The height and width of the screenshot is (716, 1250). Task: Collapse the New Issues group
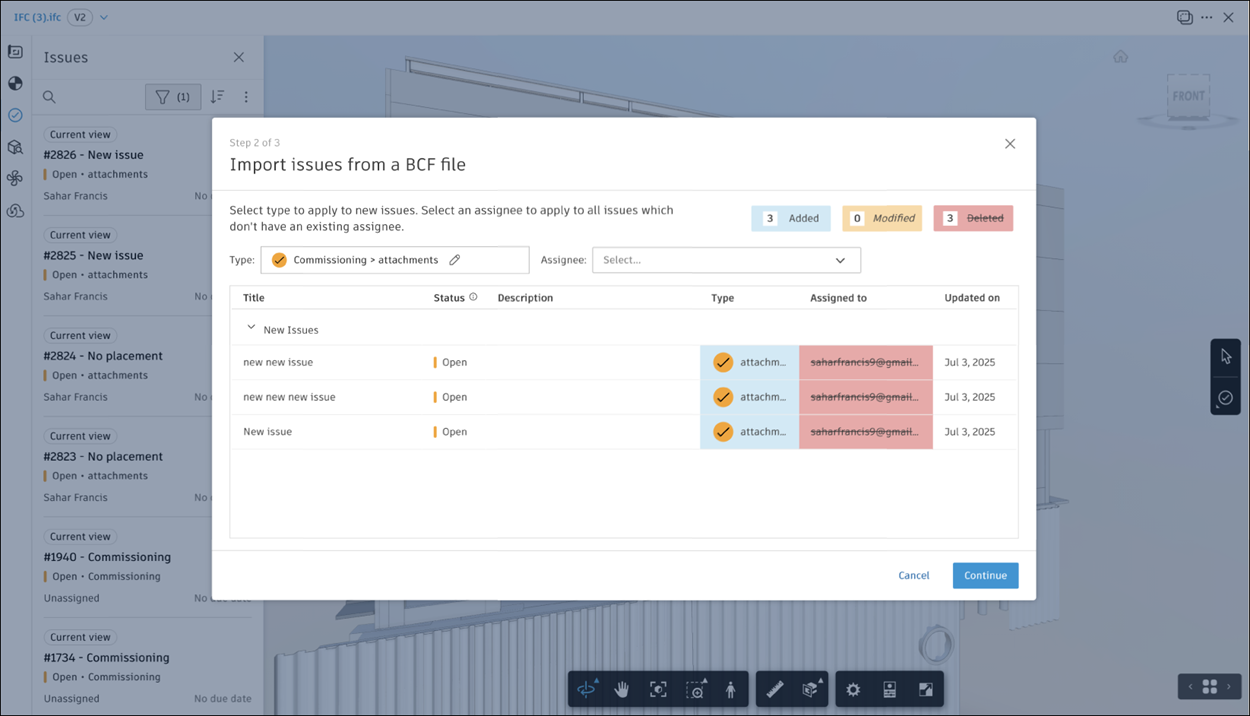251,328
